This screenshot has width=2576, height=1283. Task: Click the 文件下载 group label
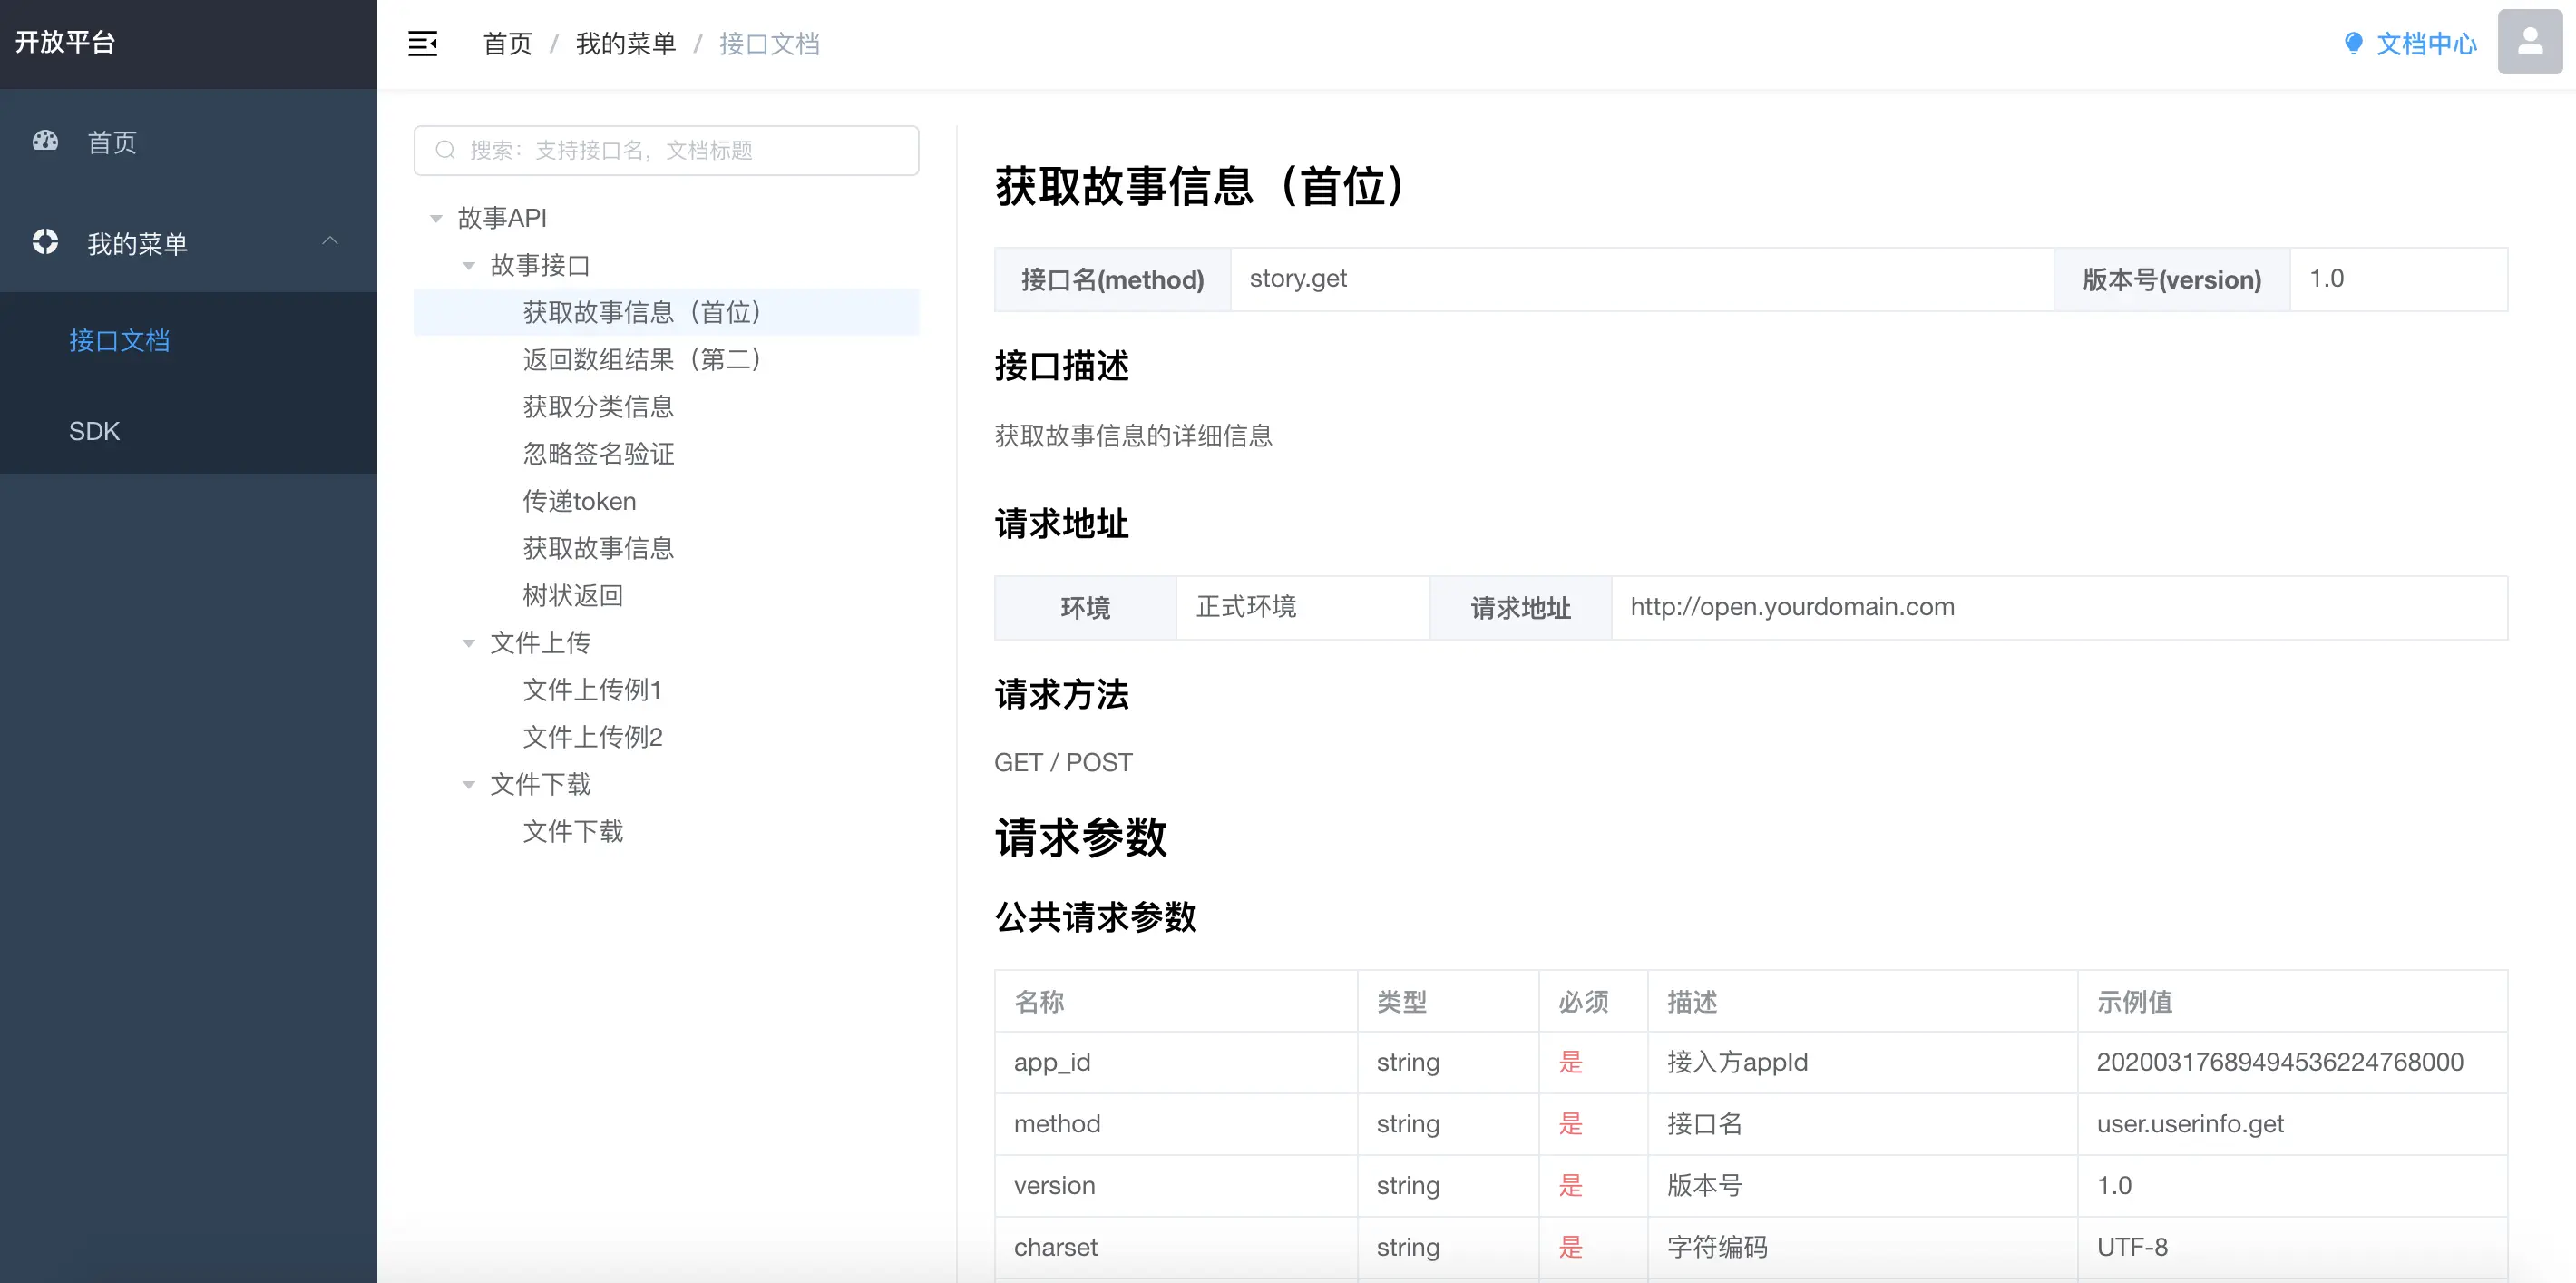540,784
